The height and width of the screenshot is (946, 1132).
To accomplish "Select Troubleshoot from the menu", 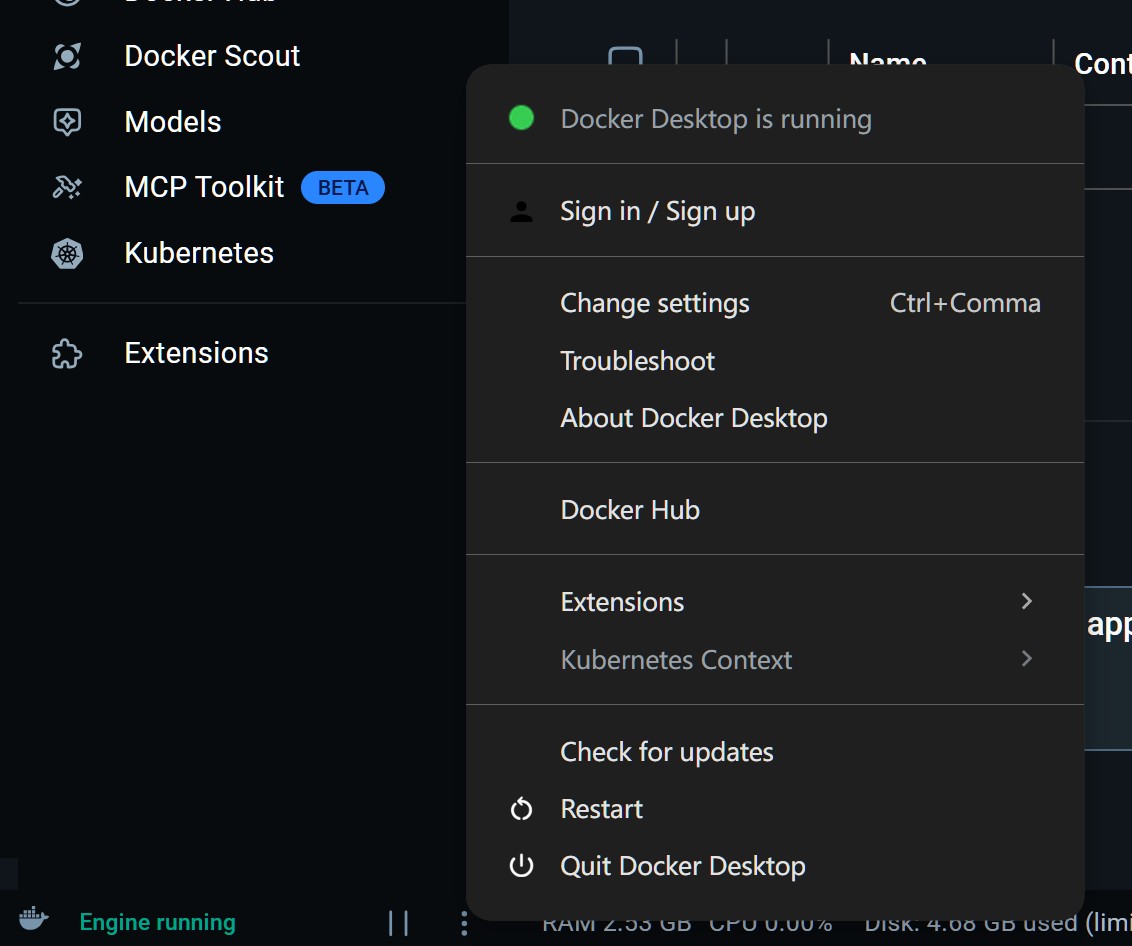I will (x=775, y=361).
